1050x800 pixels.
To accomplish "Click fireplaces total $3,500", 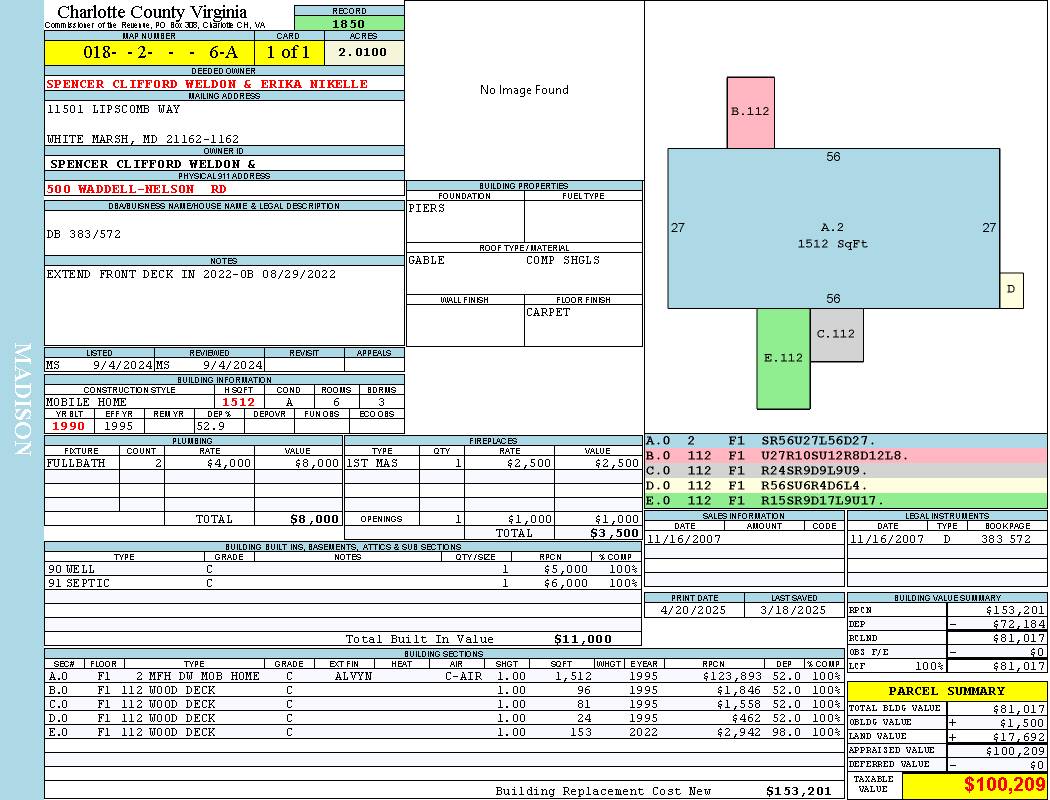I will tap(614, 533).
